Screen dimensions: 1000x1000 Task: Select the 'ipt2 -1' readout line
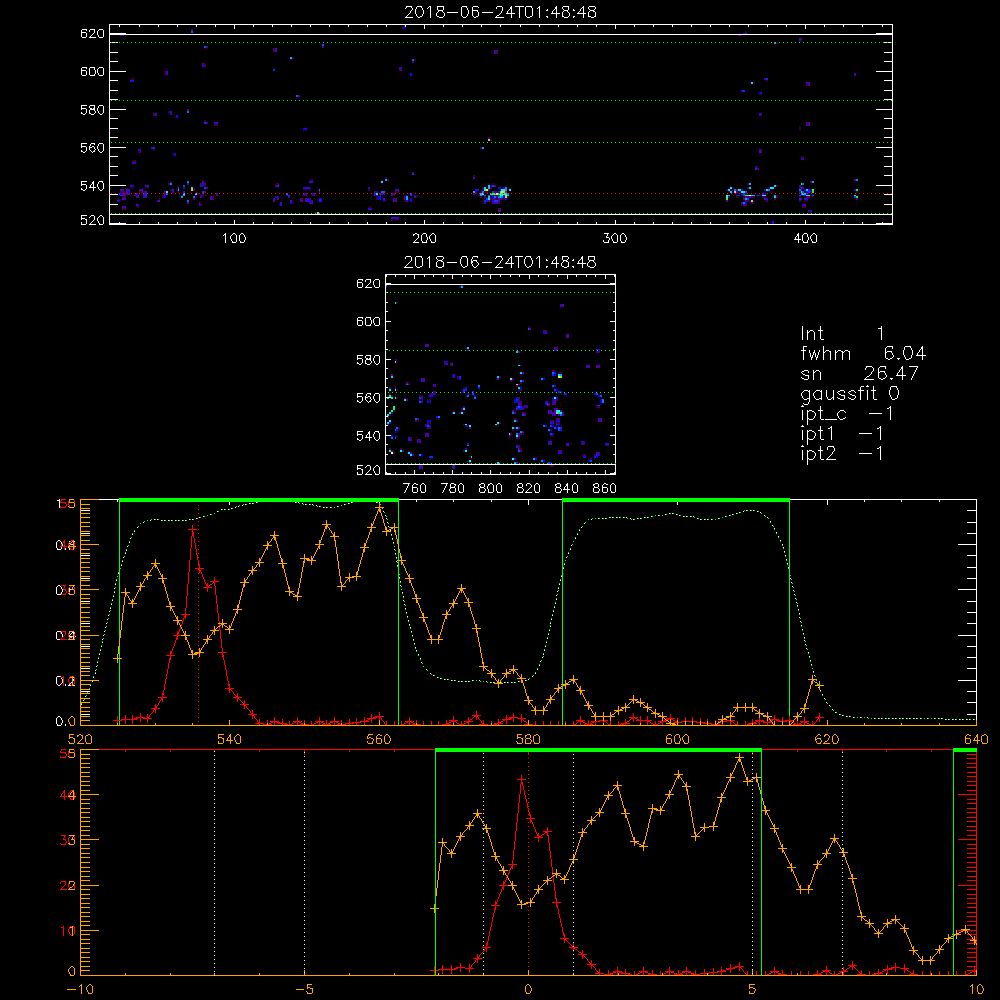click(x=842, y=453)
